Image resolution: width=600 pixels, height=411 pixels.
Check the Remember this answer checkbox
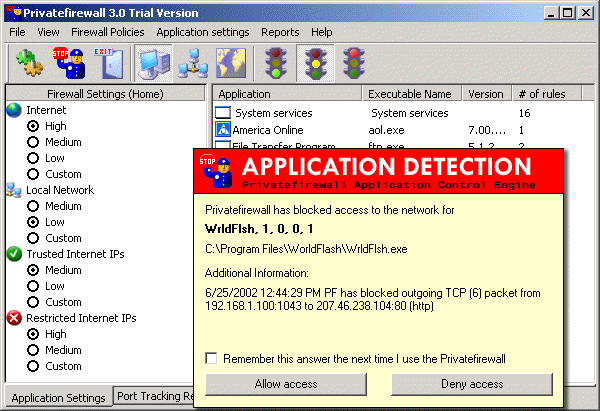pos(211,359)
